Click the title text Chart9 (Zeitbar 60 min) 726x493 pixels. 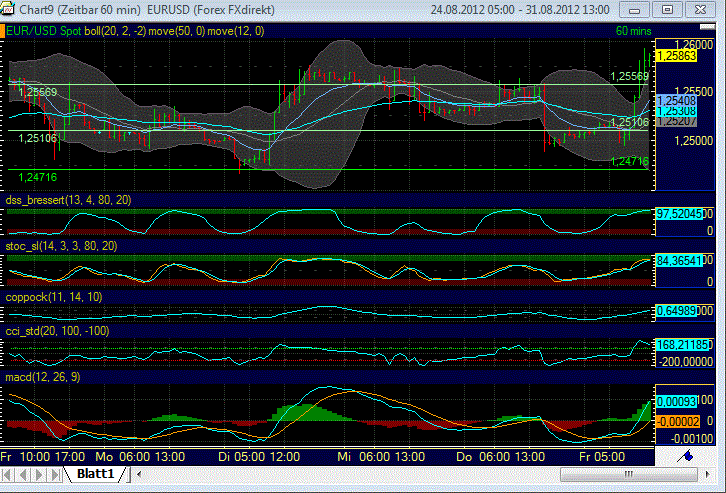click(79, 9)
